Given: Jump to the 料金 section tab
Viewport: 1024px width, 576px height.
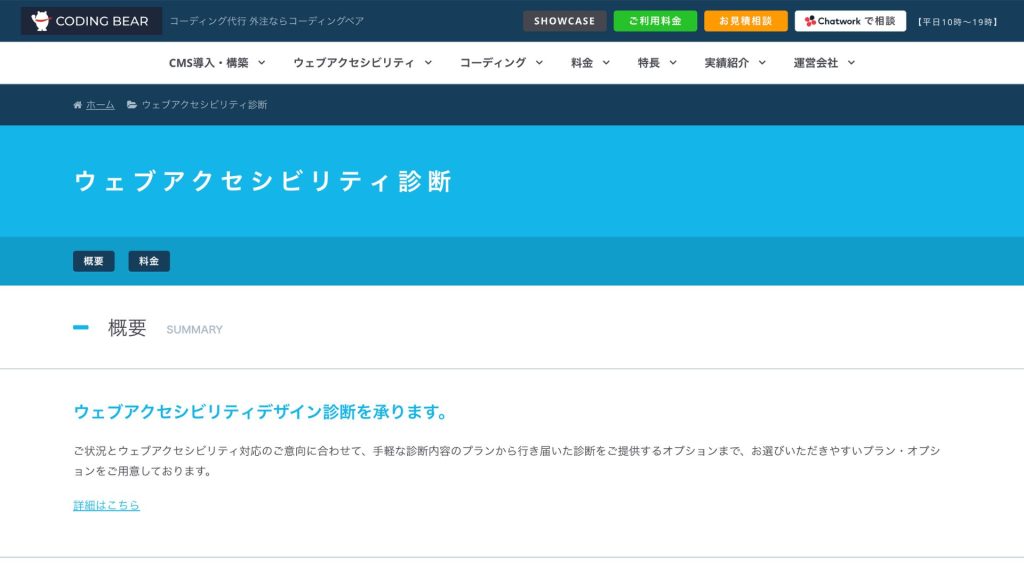Looking at the screenshot, I should [149, 261].
